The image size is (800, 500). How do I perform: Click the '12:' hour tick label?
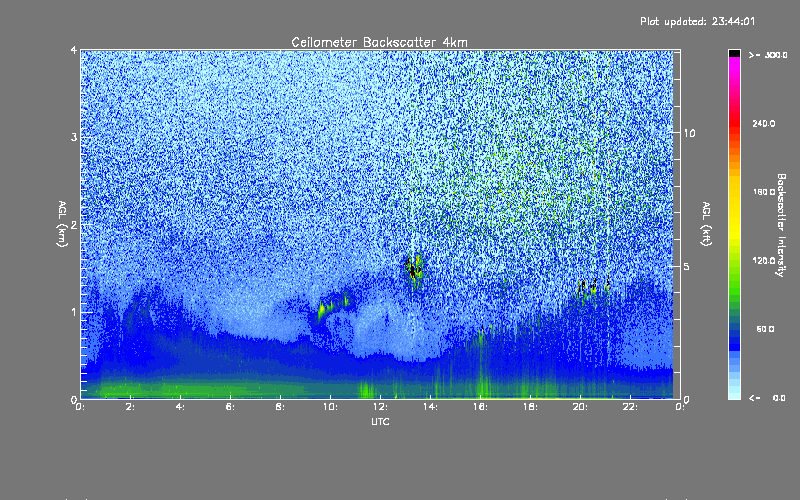[381, 407]
